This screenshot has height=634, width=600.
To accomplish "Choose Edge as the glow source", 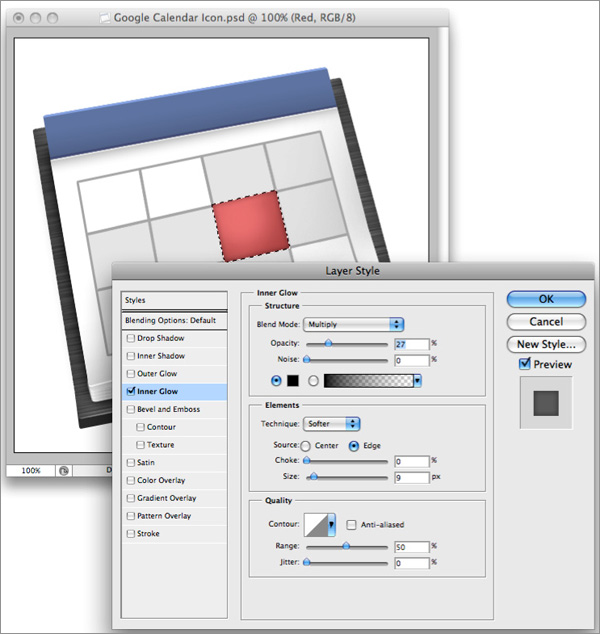I will tap(354, 446).
